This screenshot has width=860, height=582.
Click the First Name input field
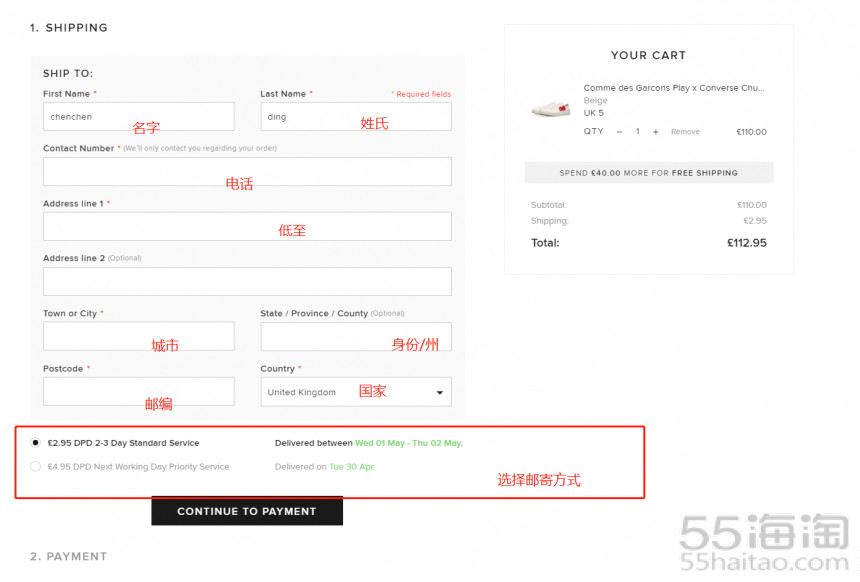point(138,117)
